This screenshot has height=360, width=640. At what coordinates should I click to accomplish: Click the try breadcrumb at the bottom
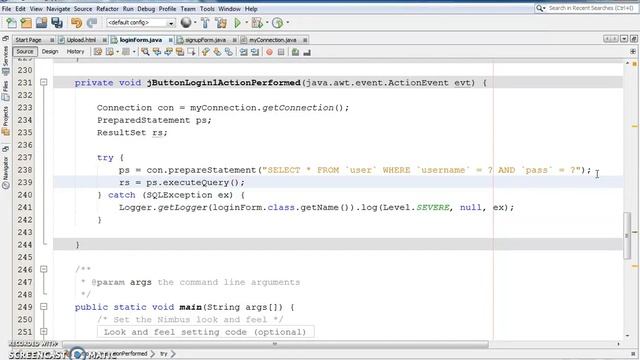point(163,354)
